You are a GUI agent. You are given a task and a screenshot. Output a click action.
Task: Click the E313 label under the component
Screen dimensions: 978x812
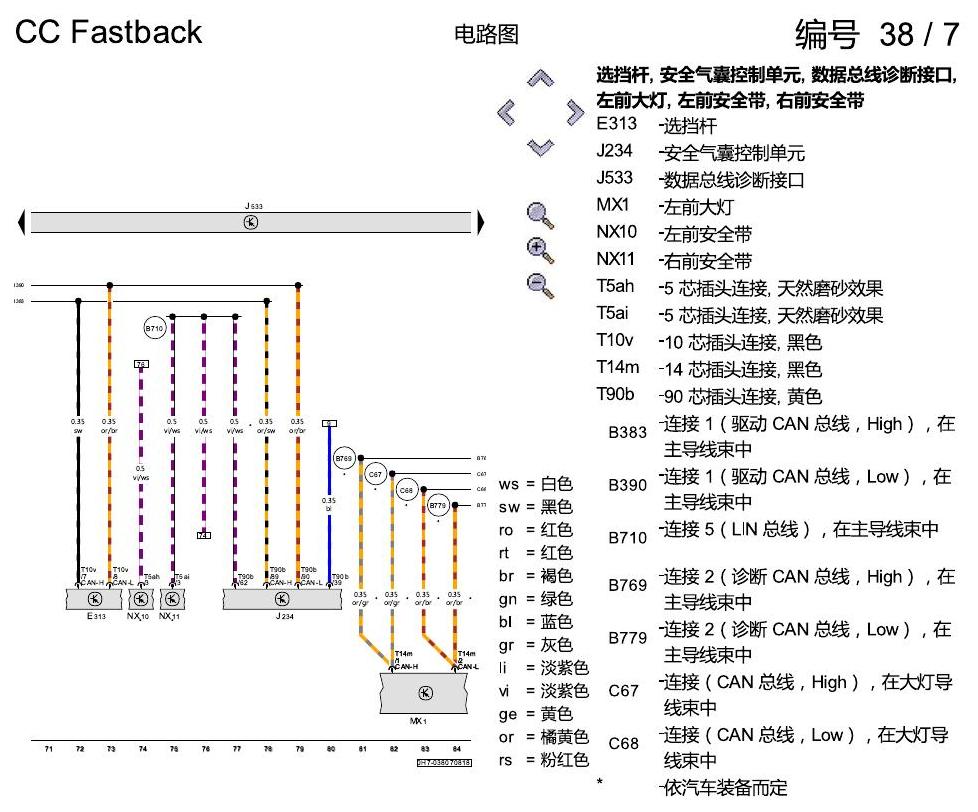pos(96,616)
